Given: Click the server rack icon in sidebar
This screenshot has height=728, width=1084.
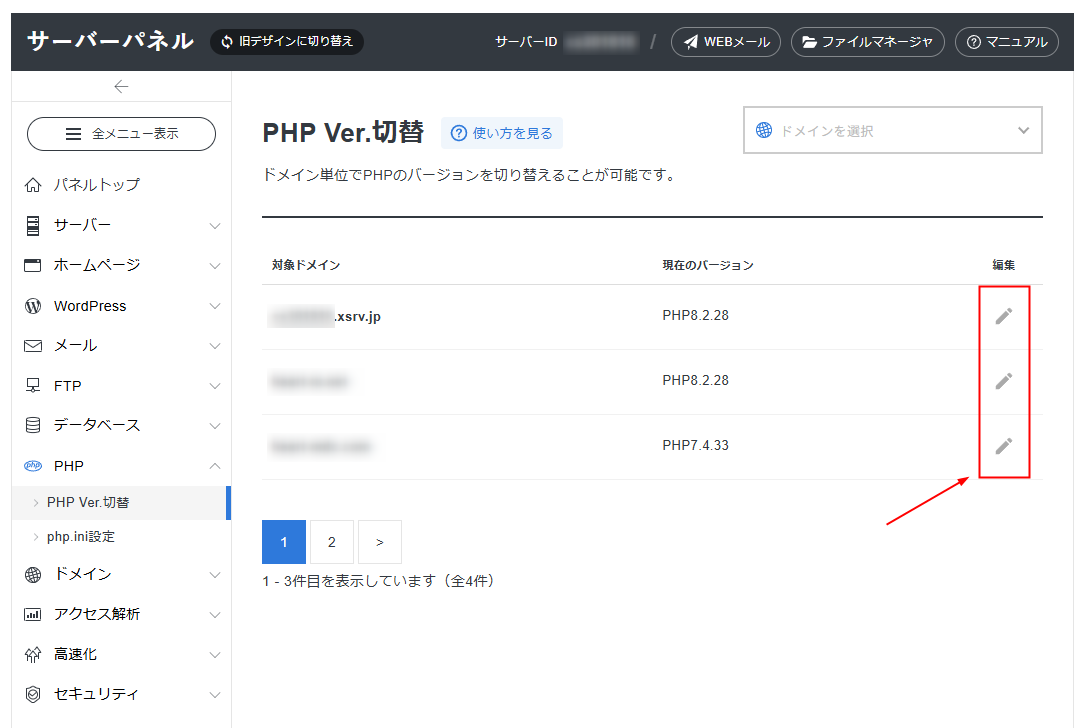Looking at the screenshot, I should [x=32, y=225].
